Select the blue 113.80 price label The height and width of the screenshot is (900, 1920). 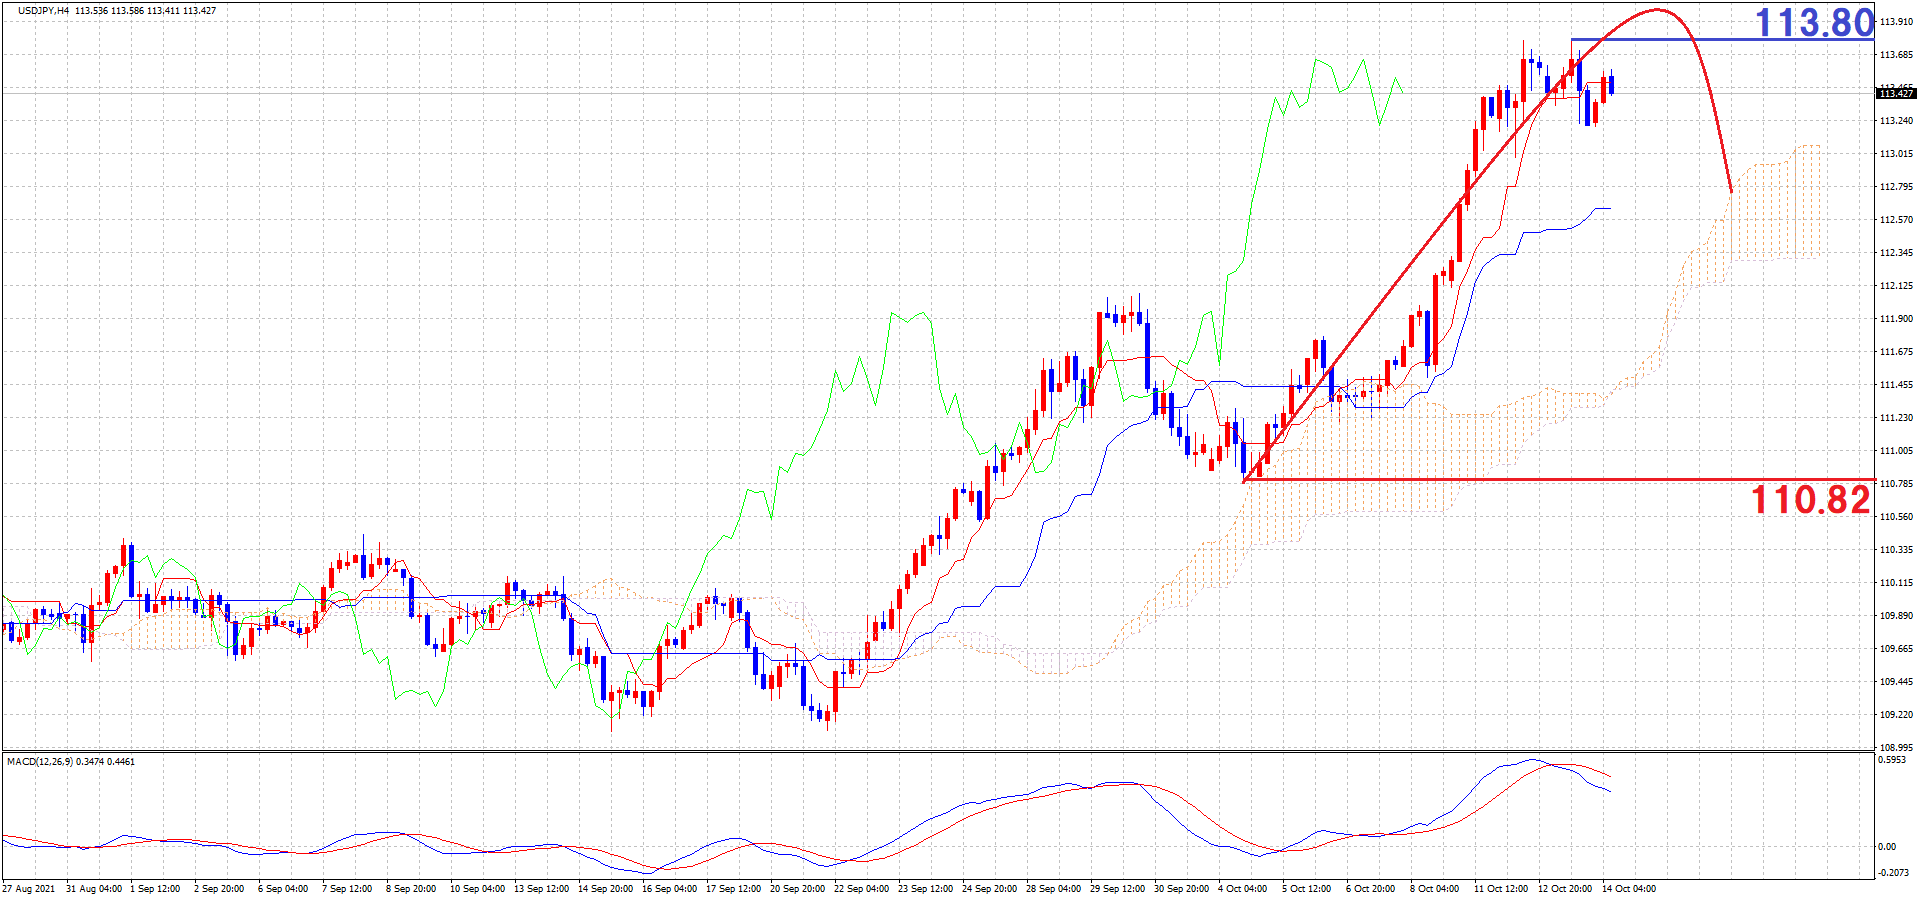pos(1814,22)
